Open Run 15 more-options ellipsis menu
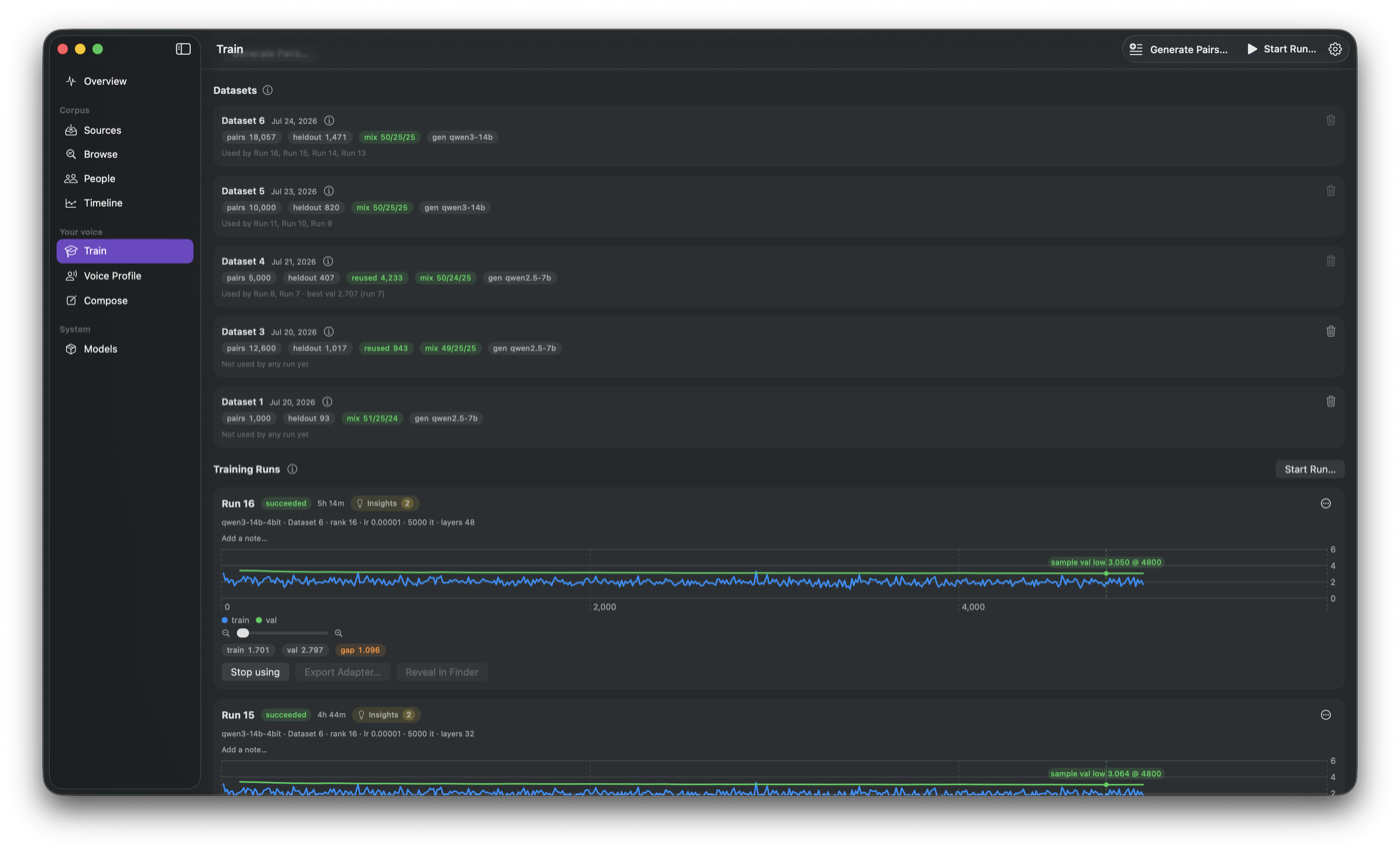Screen dimensions: 1400x852 tap(1326, 715)
